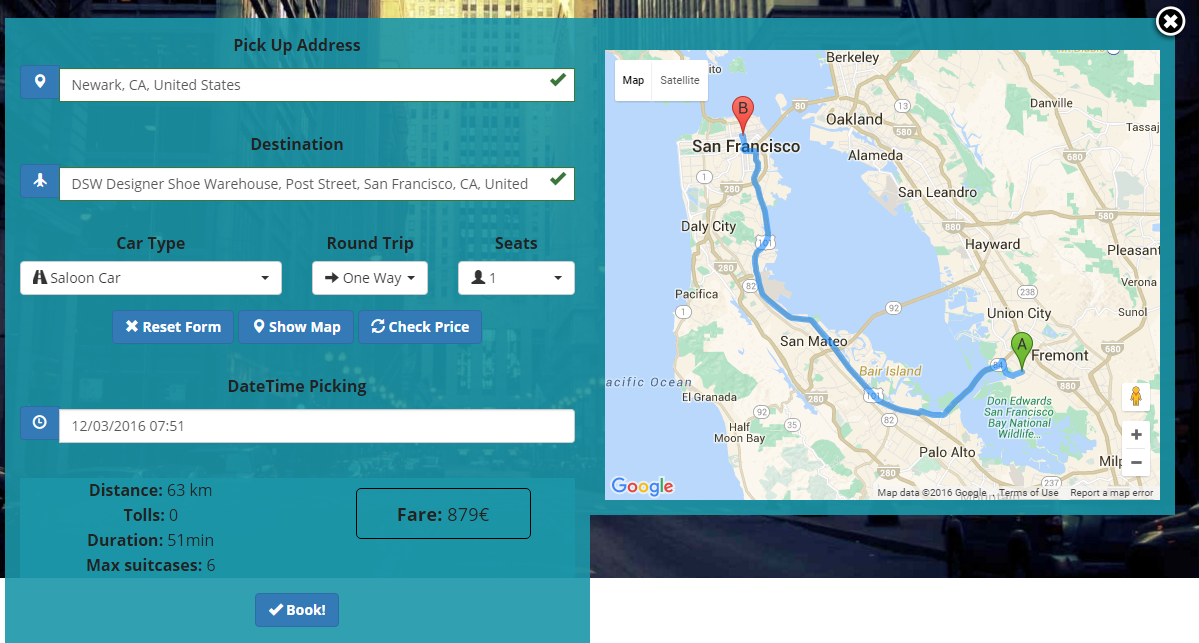
Task: Close the booking popup with X icon
Action: tap(1170, 21)
